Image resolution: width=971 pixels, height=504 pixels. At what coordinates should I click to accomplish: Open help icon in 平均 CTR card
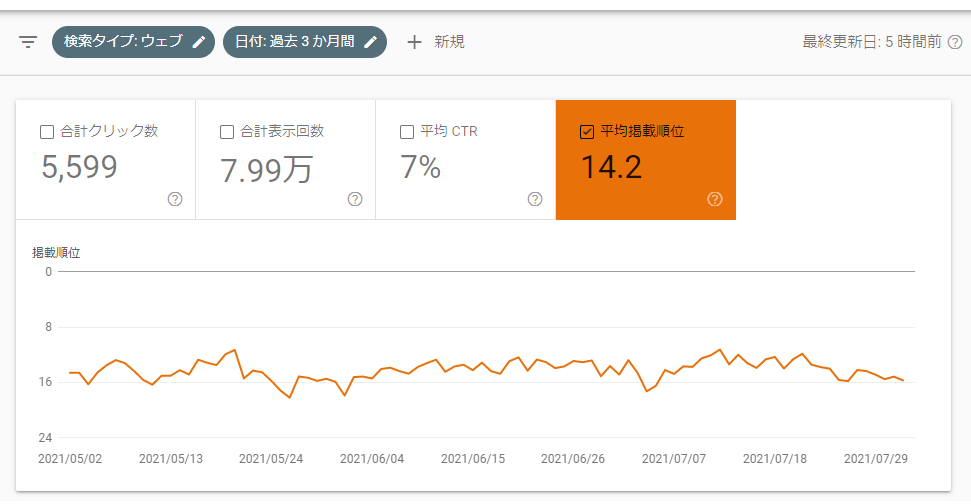(x=535, y=199)
